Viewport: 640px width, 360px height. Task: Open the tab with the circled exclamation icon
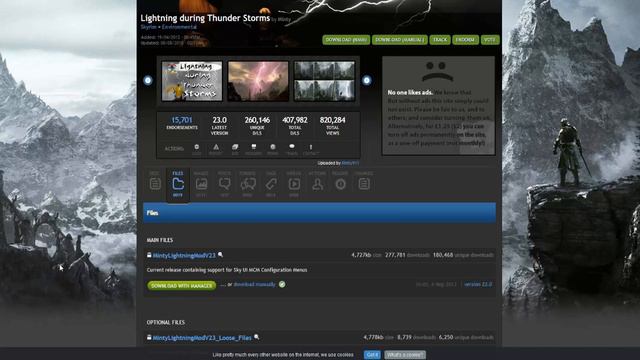(x=340, y=184)
